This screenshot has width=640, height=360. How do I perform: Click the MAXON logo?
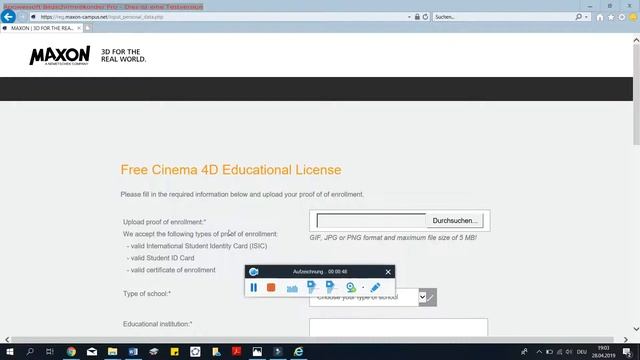pos(60,56)
